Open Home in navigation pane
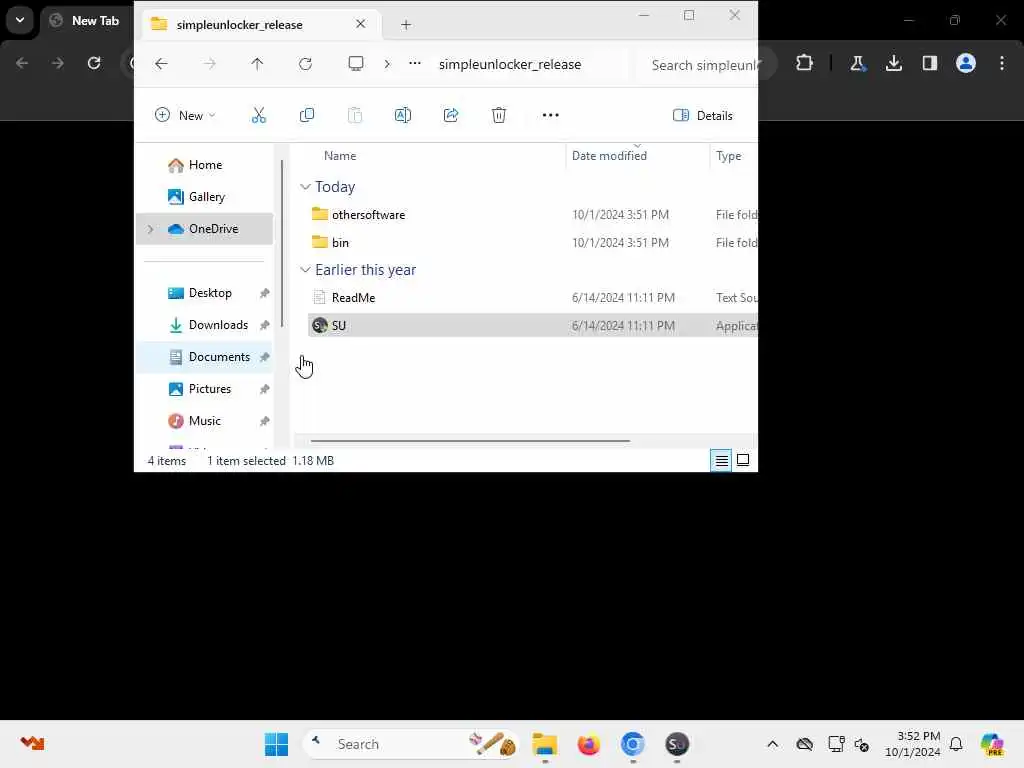This screenshot has width=1024, height=768. tap(205, 165)
